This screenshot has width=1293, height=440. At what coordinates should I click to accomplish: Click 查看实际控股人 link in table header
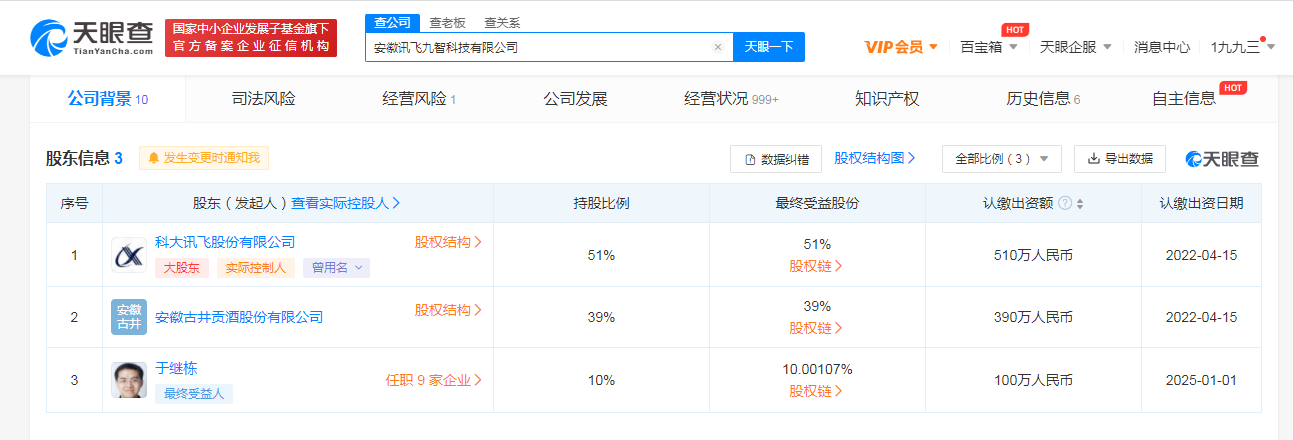(x=346, y=203)
